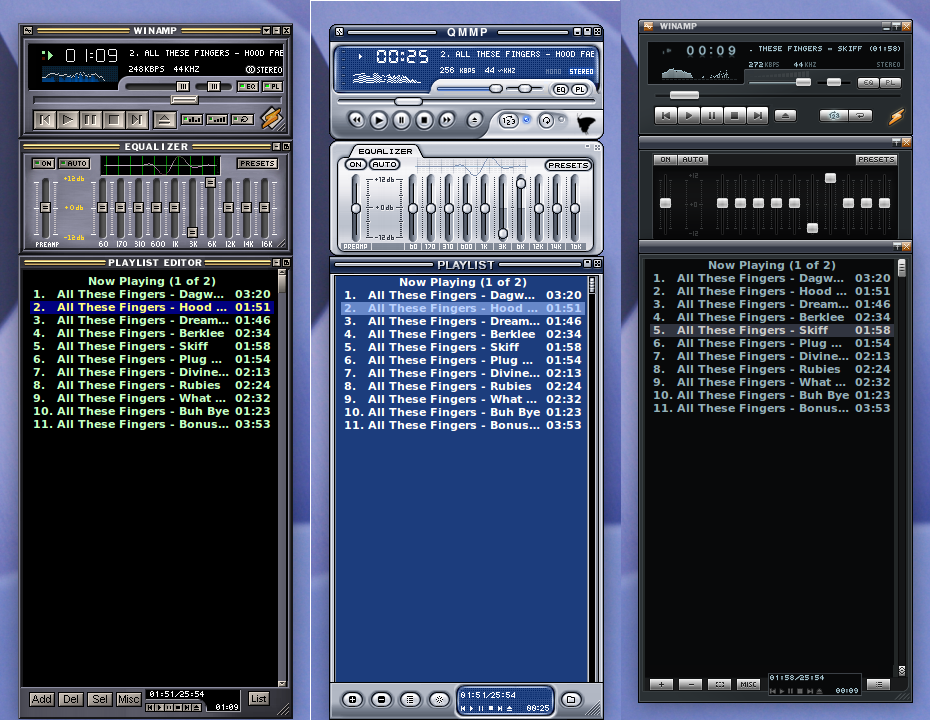
Task: Toggle equalizer AUTO in left gray Winamp
Action: coord(74,164)
